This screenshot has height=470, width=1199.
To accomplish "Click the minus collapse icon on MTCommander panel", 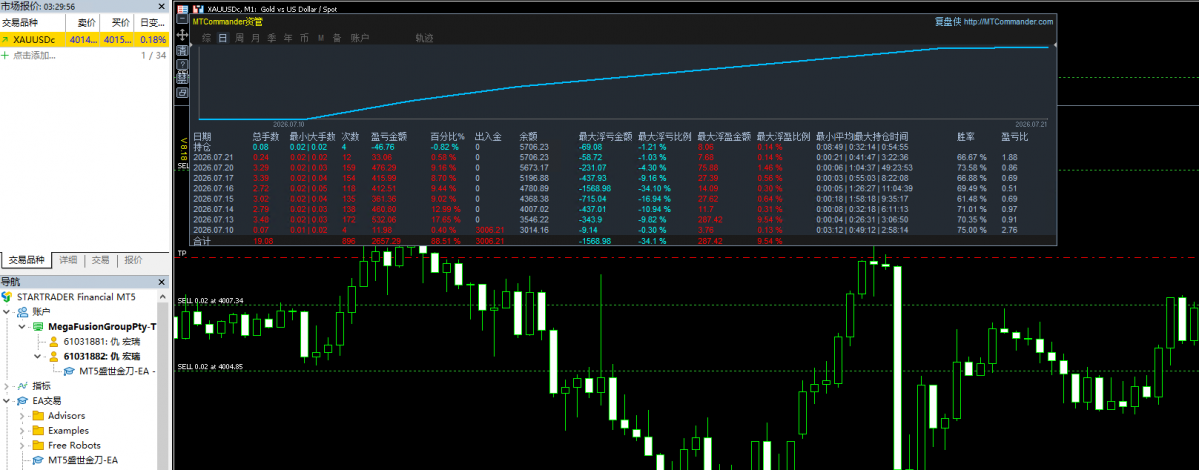I will (x=182, y=18).
